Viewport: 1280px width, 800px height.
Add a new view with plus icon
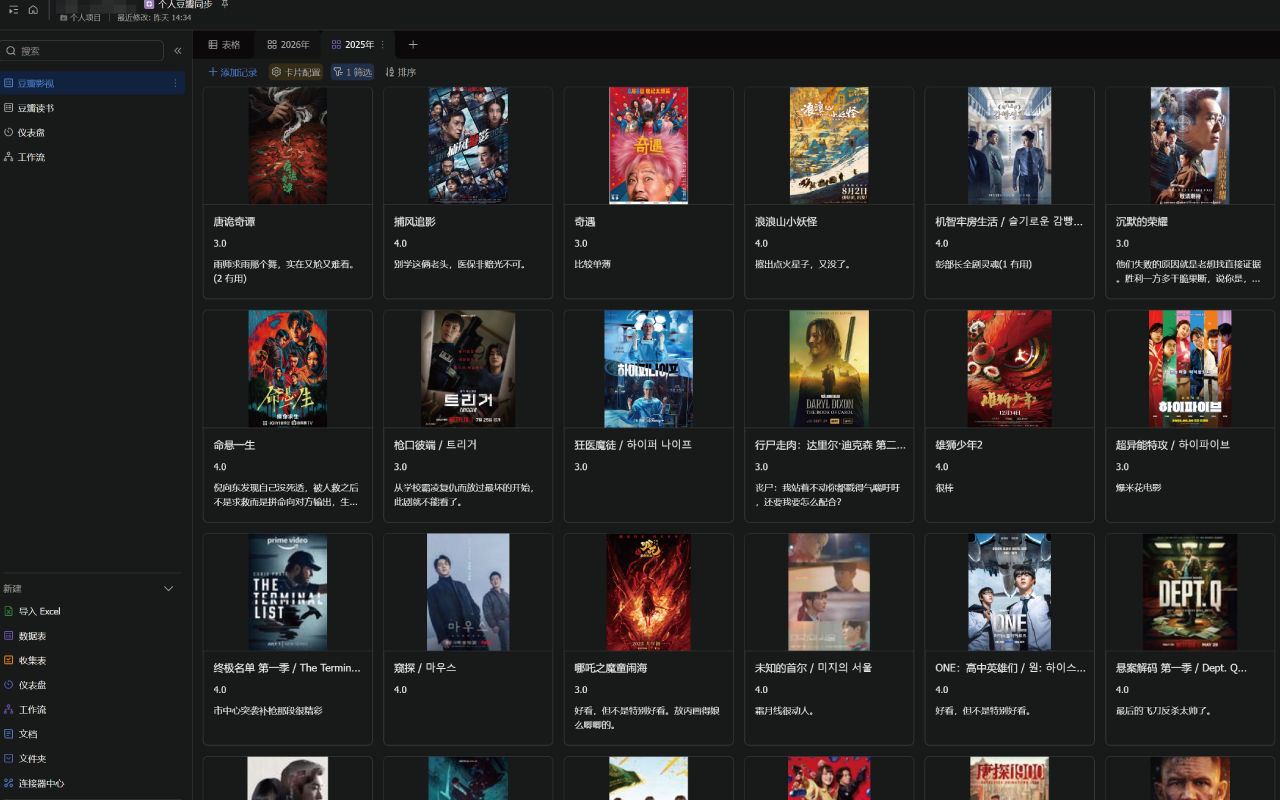click(413, 45)
